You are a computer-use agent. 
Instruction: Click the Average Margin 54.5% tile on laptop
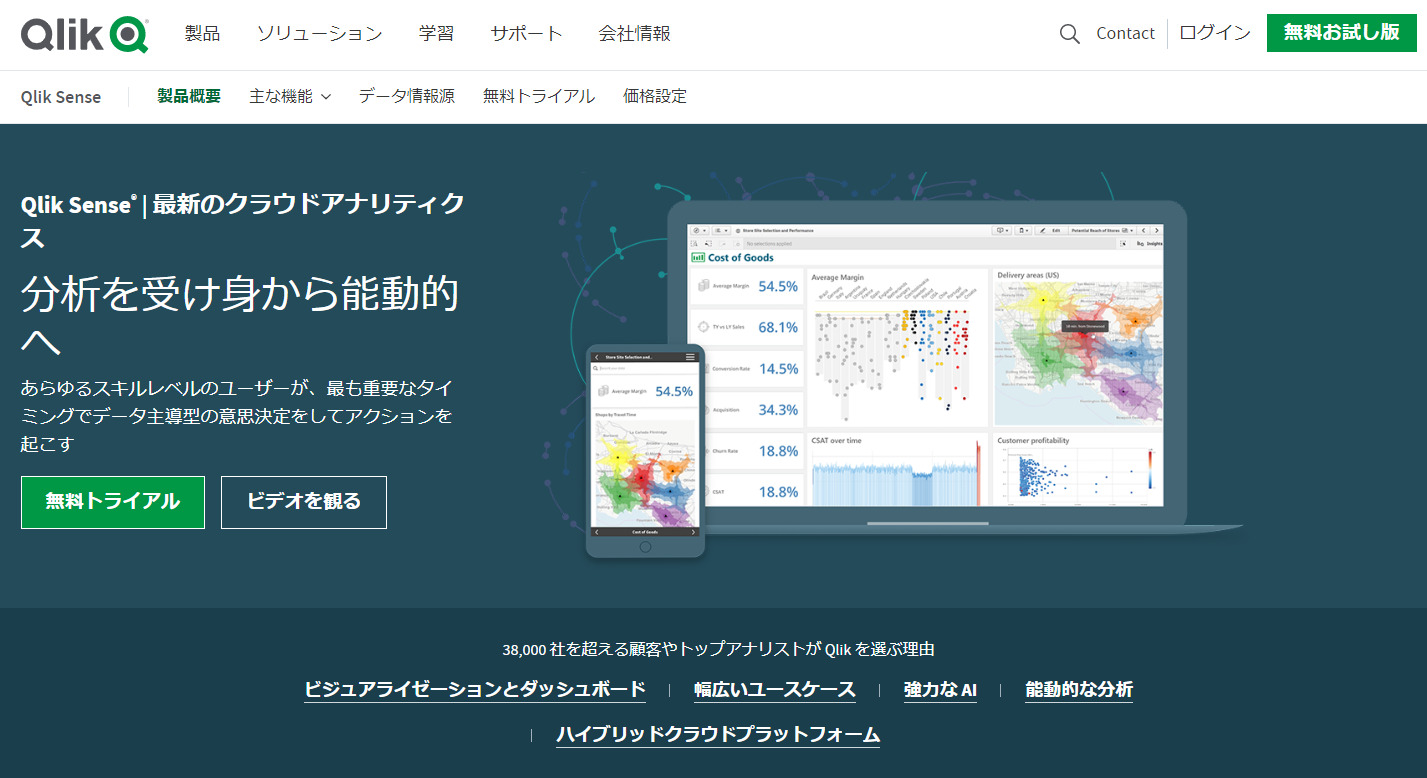(x=746, y=286)
